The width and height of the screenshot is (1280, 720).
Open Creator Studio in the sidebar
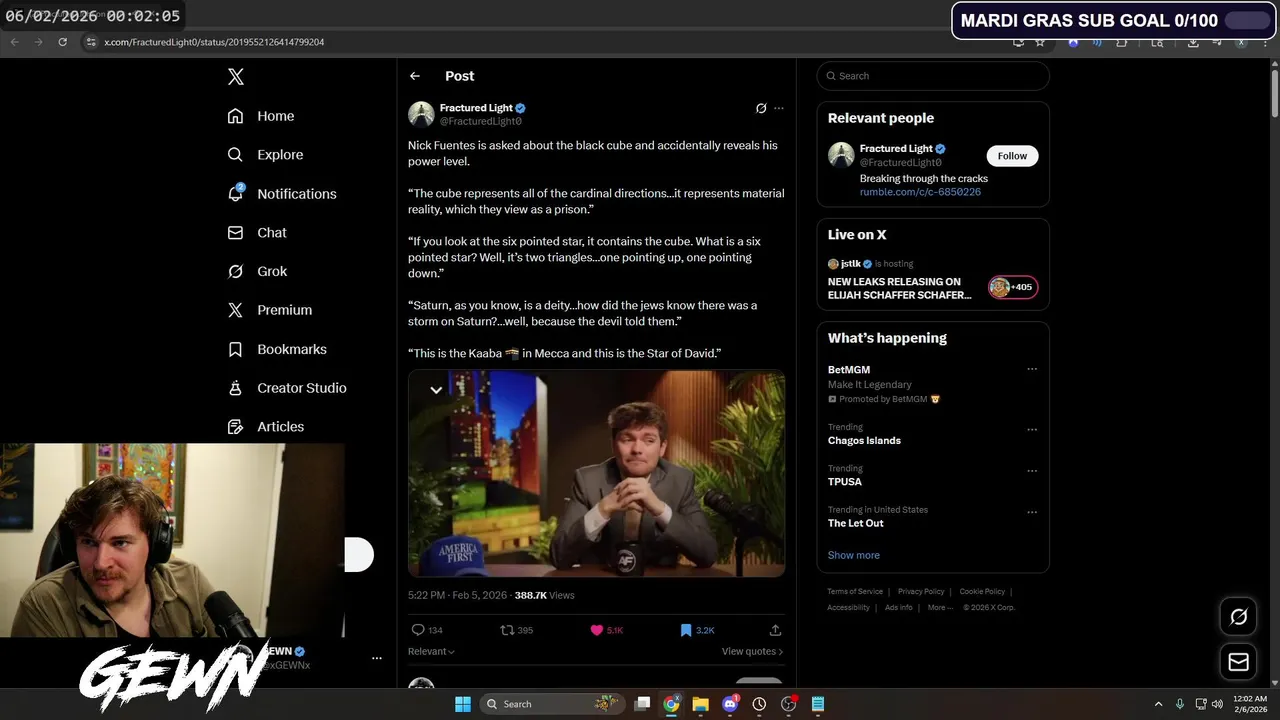pos(287,388)
